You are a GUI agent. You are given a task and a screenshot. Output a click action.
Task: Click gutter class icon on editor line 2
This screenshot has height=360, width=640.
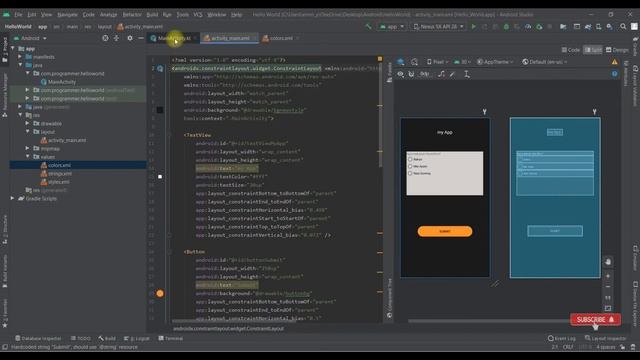pos(160,69)
